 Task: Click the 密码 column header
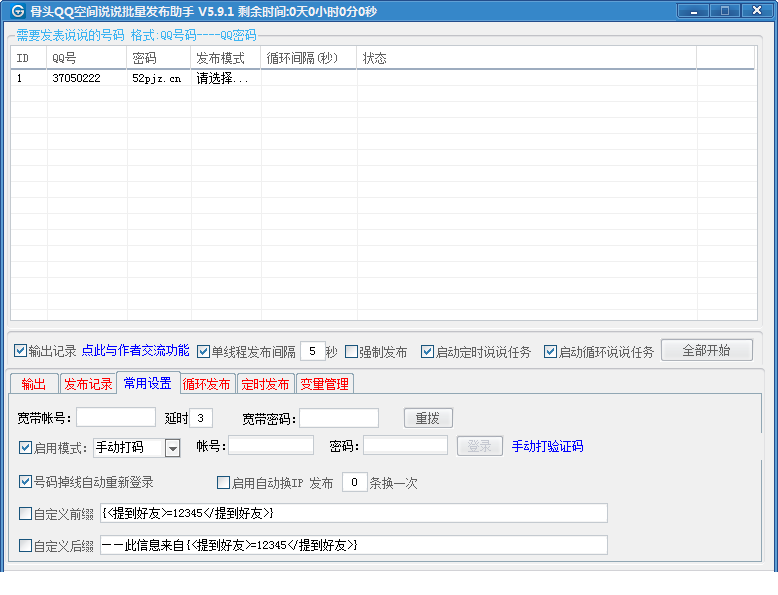point(159,58)
